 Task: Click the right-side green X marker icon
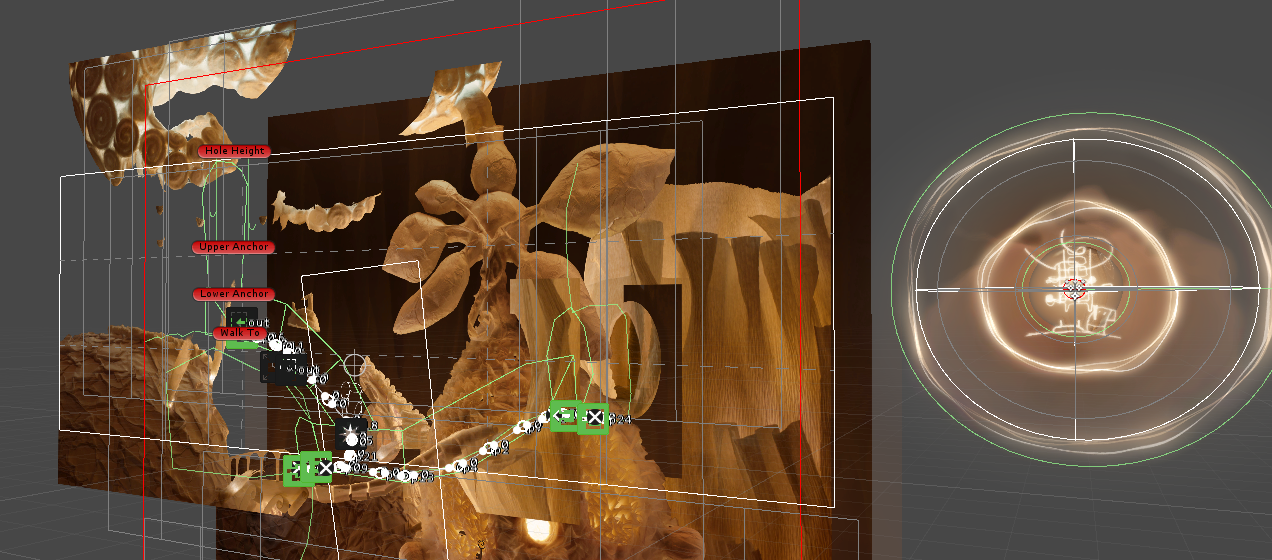(595, 418)
